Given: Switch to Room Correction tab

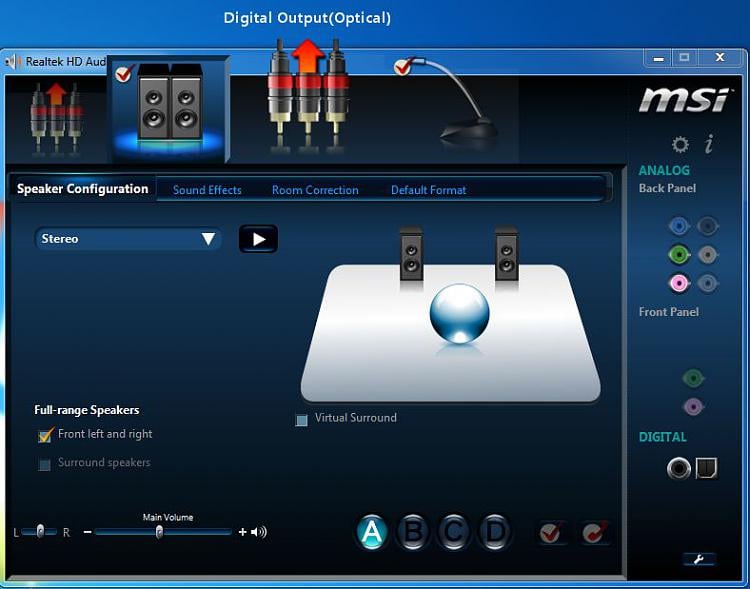Looking at the screenshot, I should pyautogui.click(x=315, y=190).
